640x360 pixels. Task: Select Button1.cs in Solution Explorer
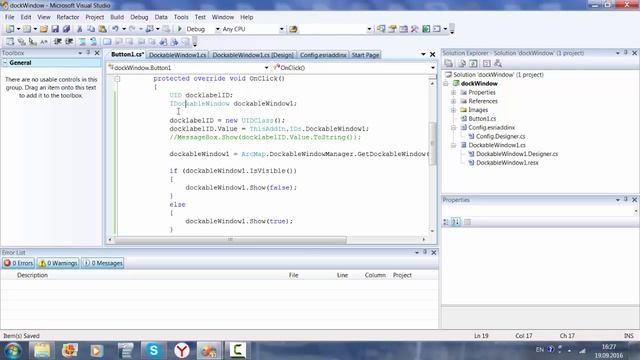click(x=482, y=119)
